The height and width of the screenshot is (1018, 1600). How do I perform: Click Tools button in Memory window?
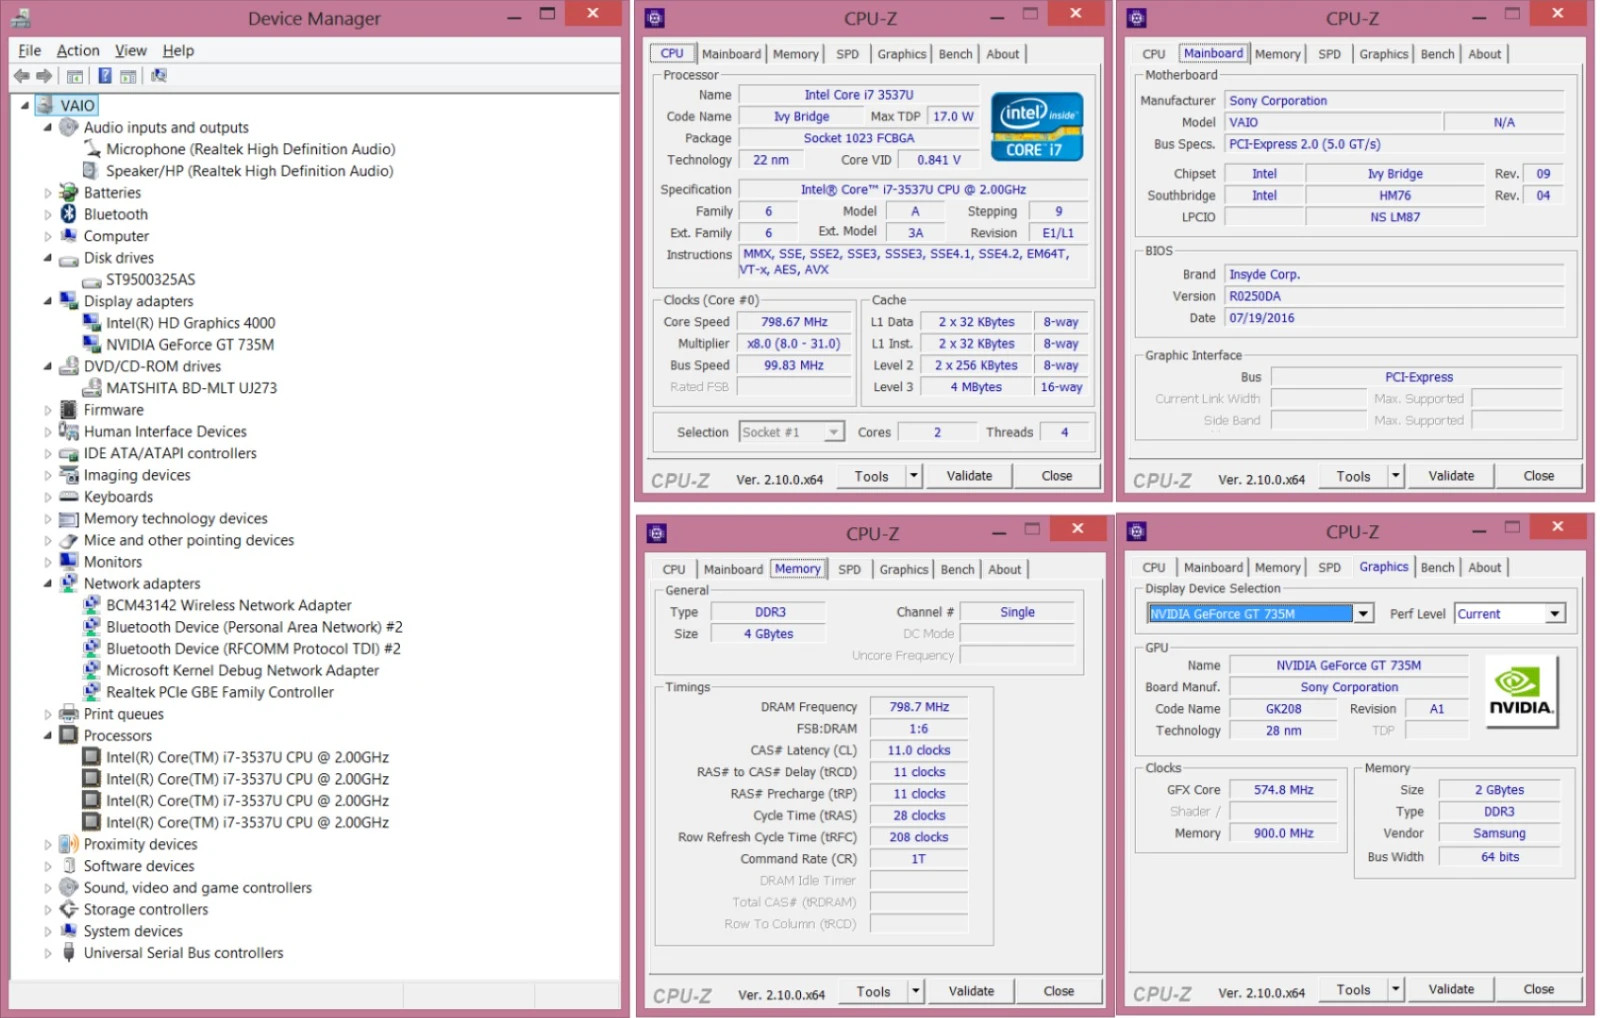point(873,991)
